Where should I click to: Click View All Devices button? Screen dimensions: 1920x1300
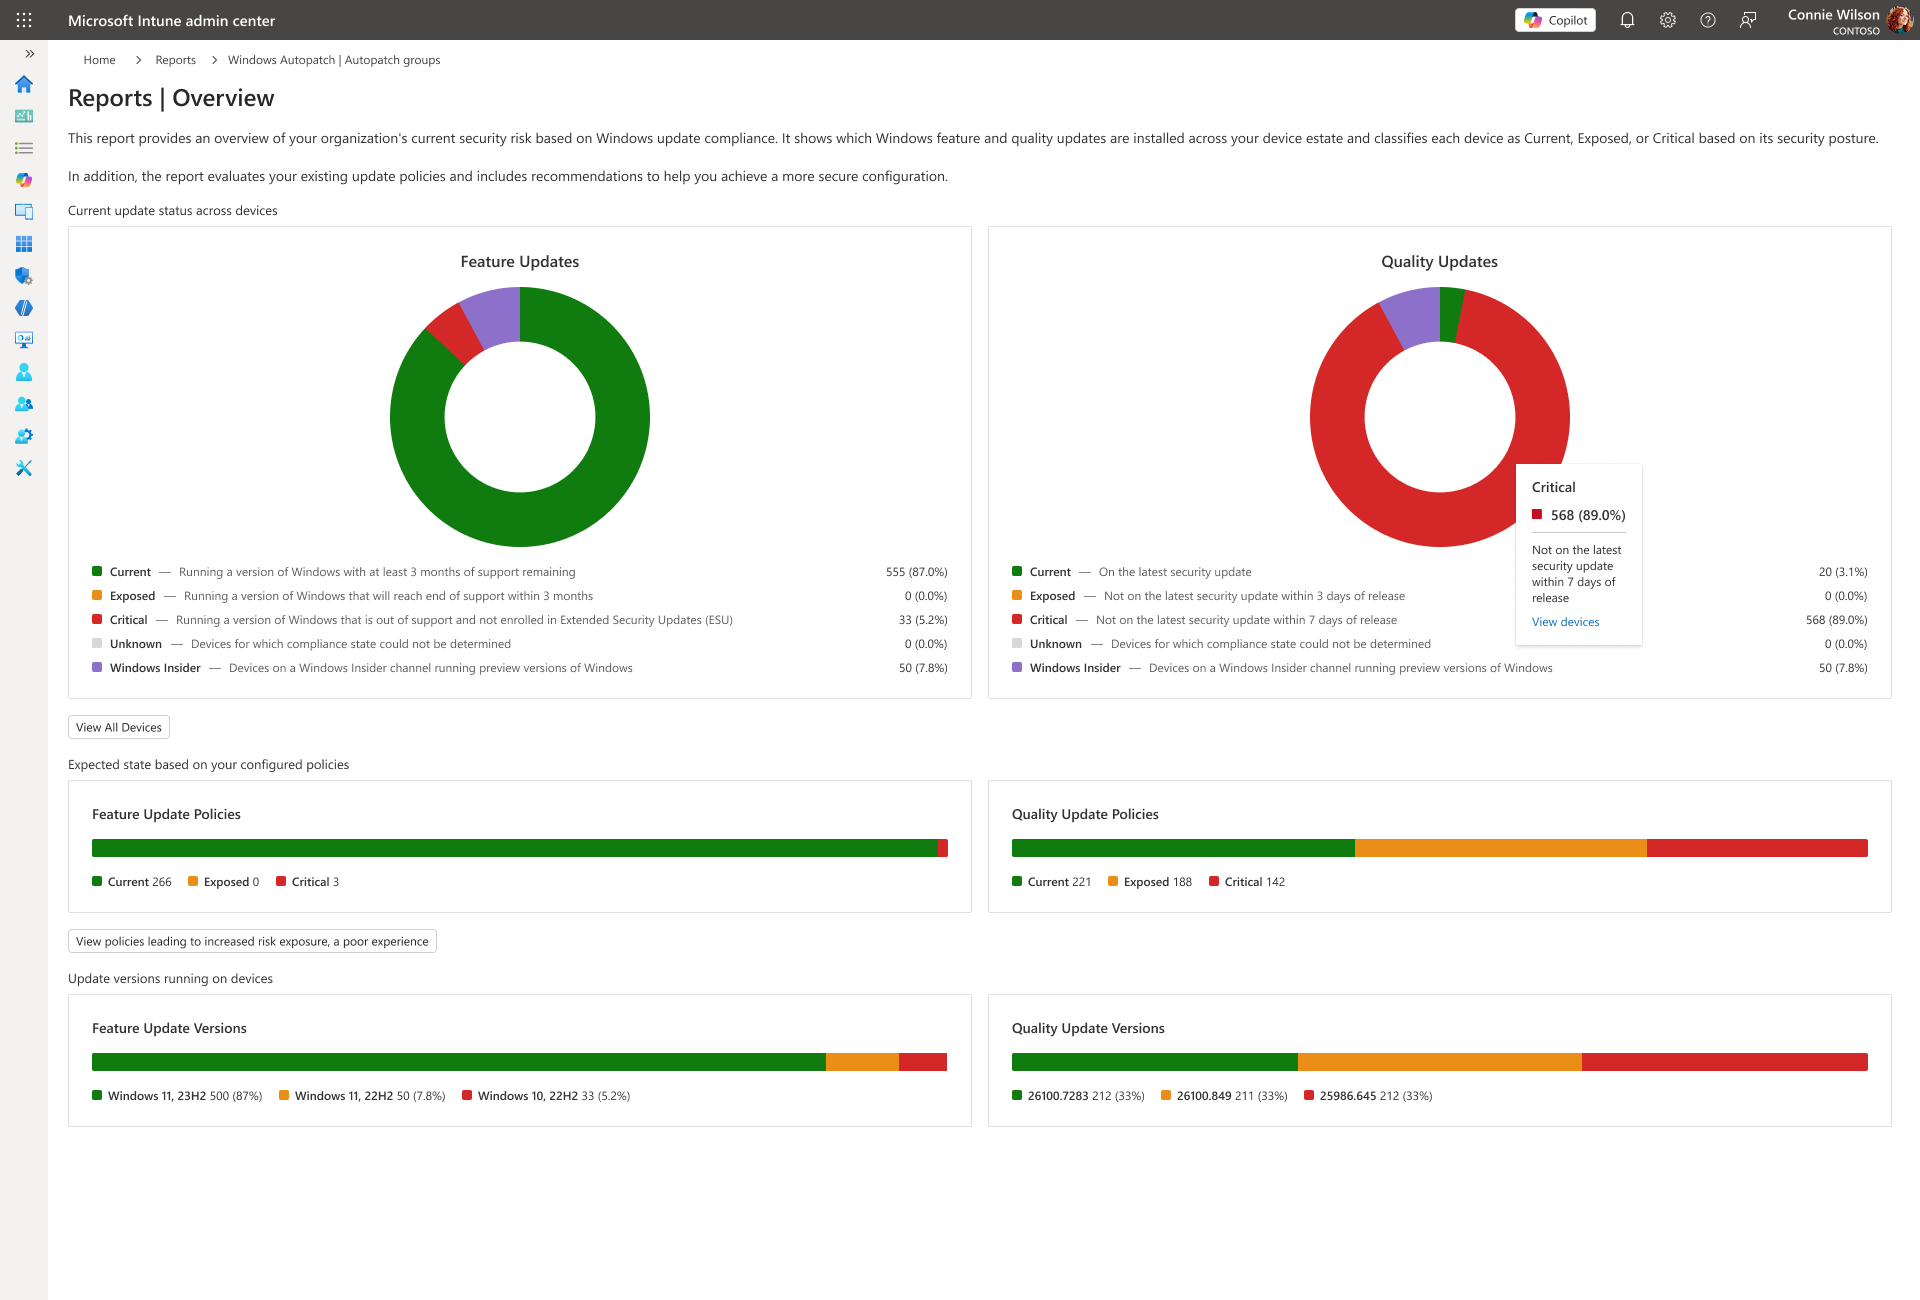coord(119,727)
